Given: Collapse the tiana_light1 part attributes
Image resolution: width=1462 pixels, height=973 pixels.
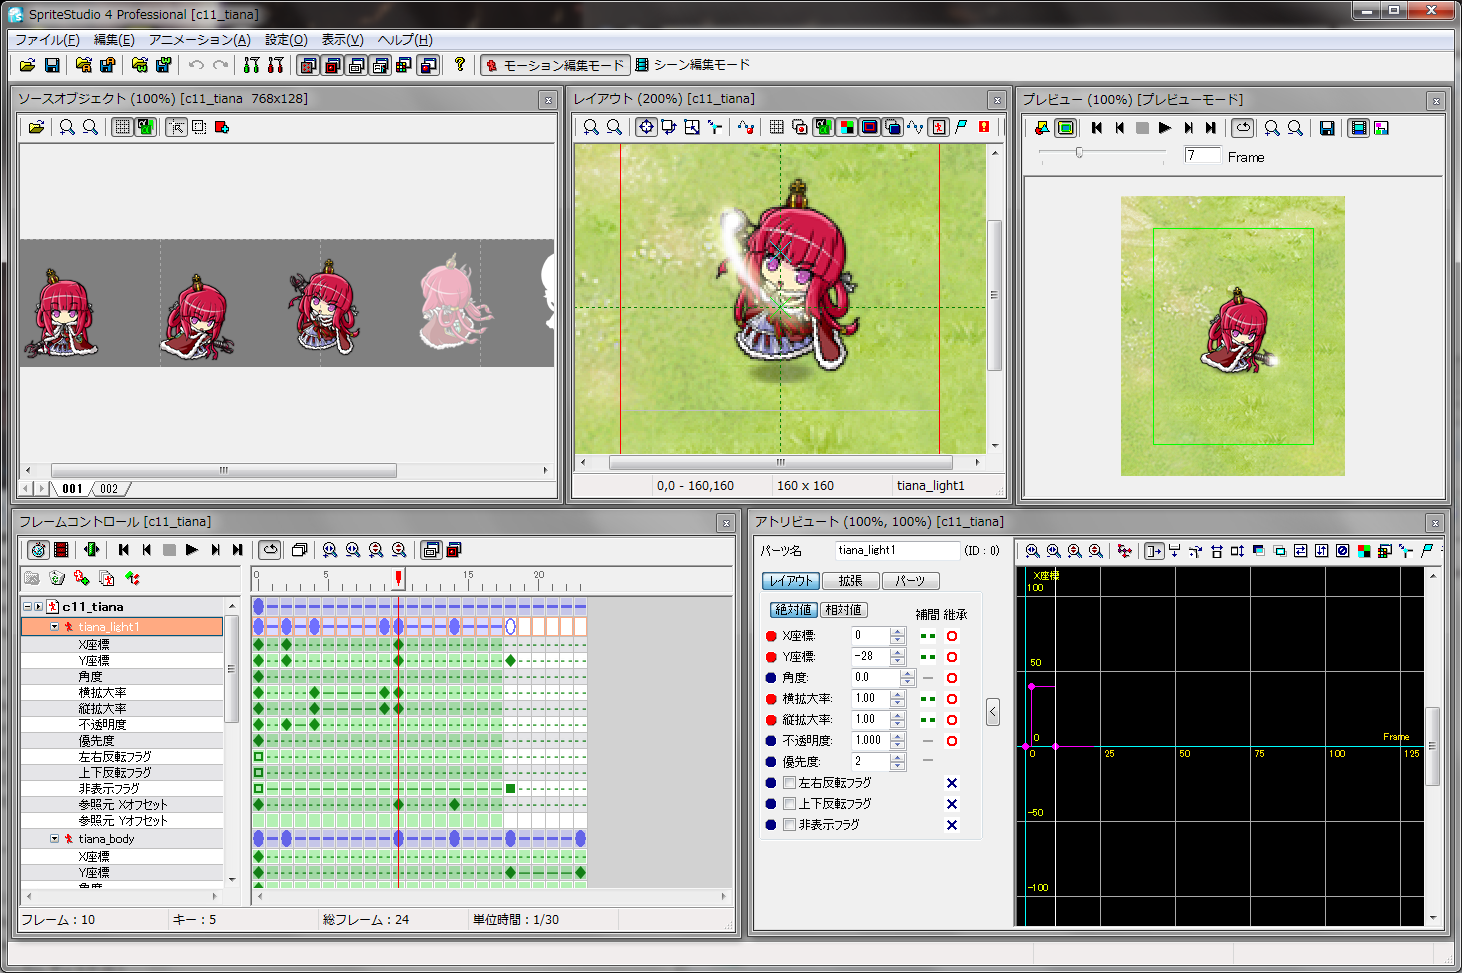Looking at the screenshot, I should [x=55, y=627].
